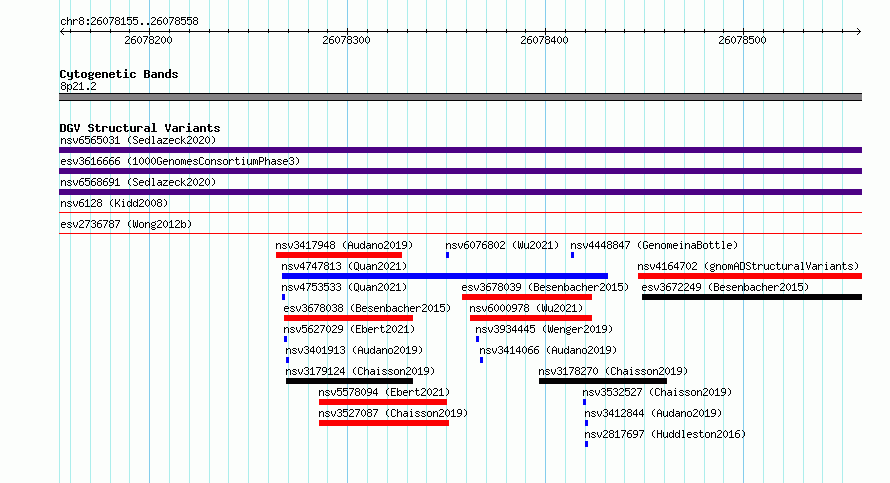Click the thin red line under esv2736787
890x483 pixels.
[x=460, y=233]
